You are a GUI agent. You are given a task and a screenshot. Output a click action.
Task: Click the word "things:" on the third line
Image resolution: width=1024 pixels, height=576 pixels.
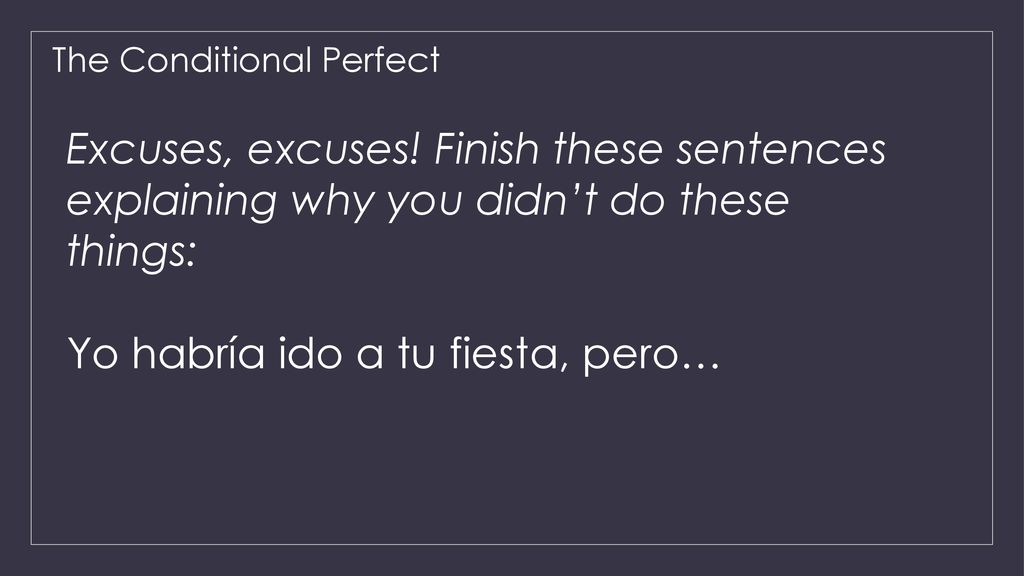point(131,251)
